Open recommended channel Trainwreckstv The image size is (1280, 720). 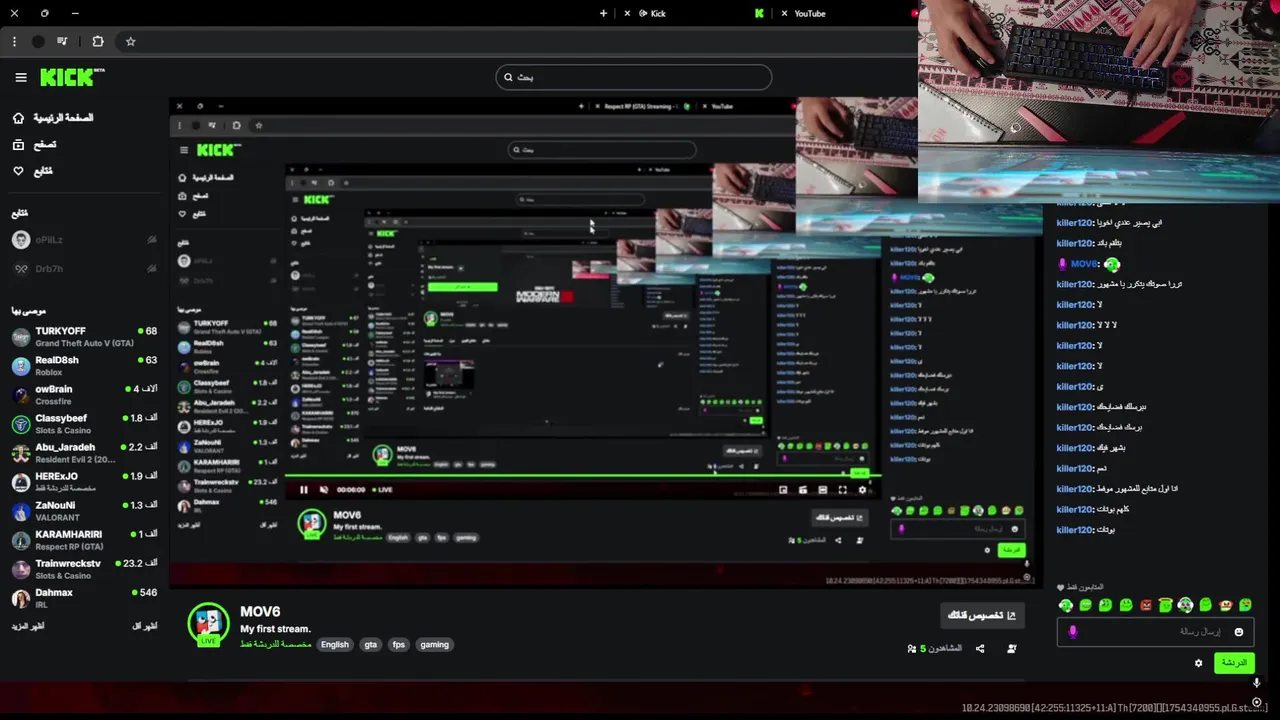[x=84, y=569]
